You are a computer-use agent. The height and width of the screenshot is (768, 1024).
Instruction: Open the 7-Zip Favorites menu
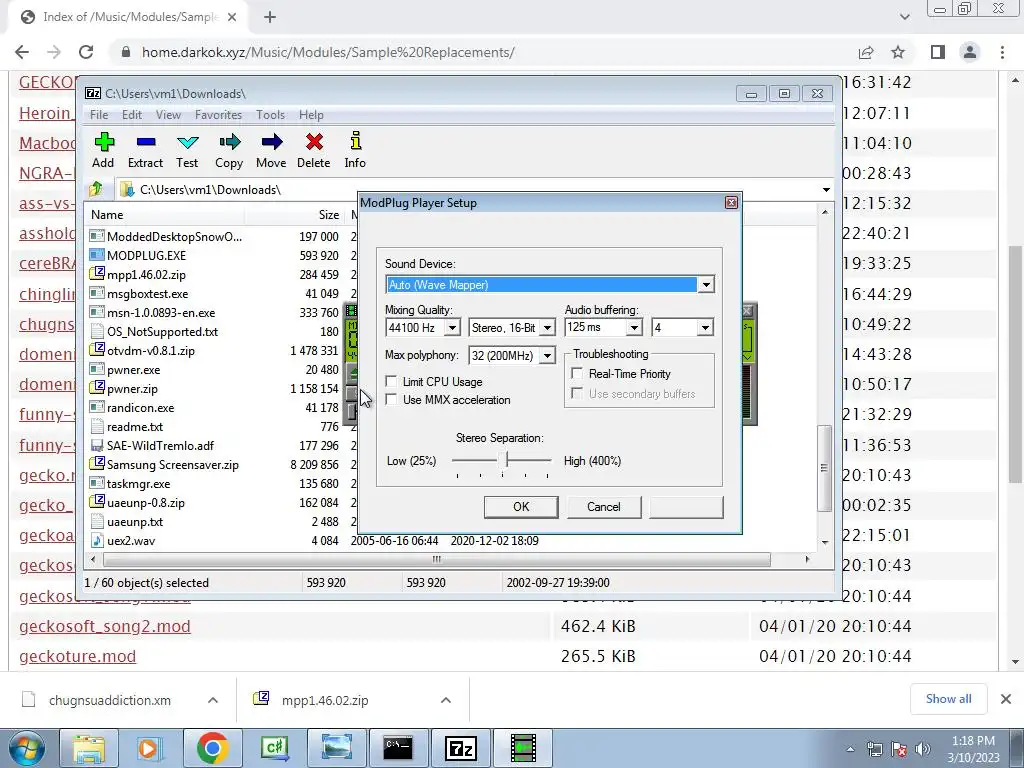pos(218,115)
